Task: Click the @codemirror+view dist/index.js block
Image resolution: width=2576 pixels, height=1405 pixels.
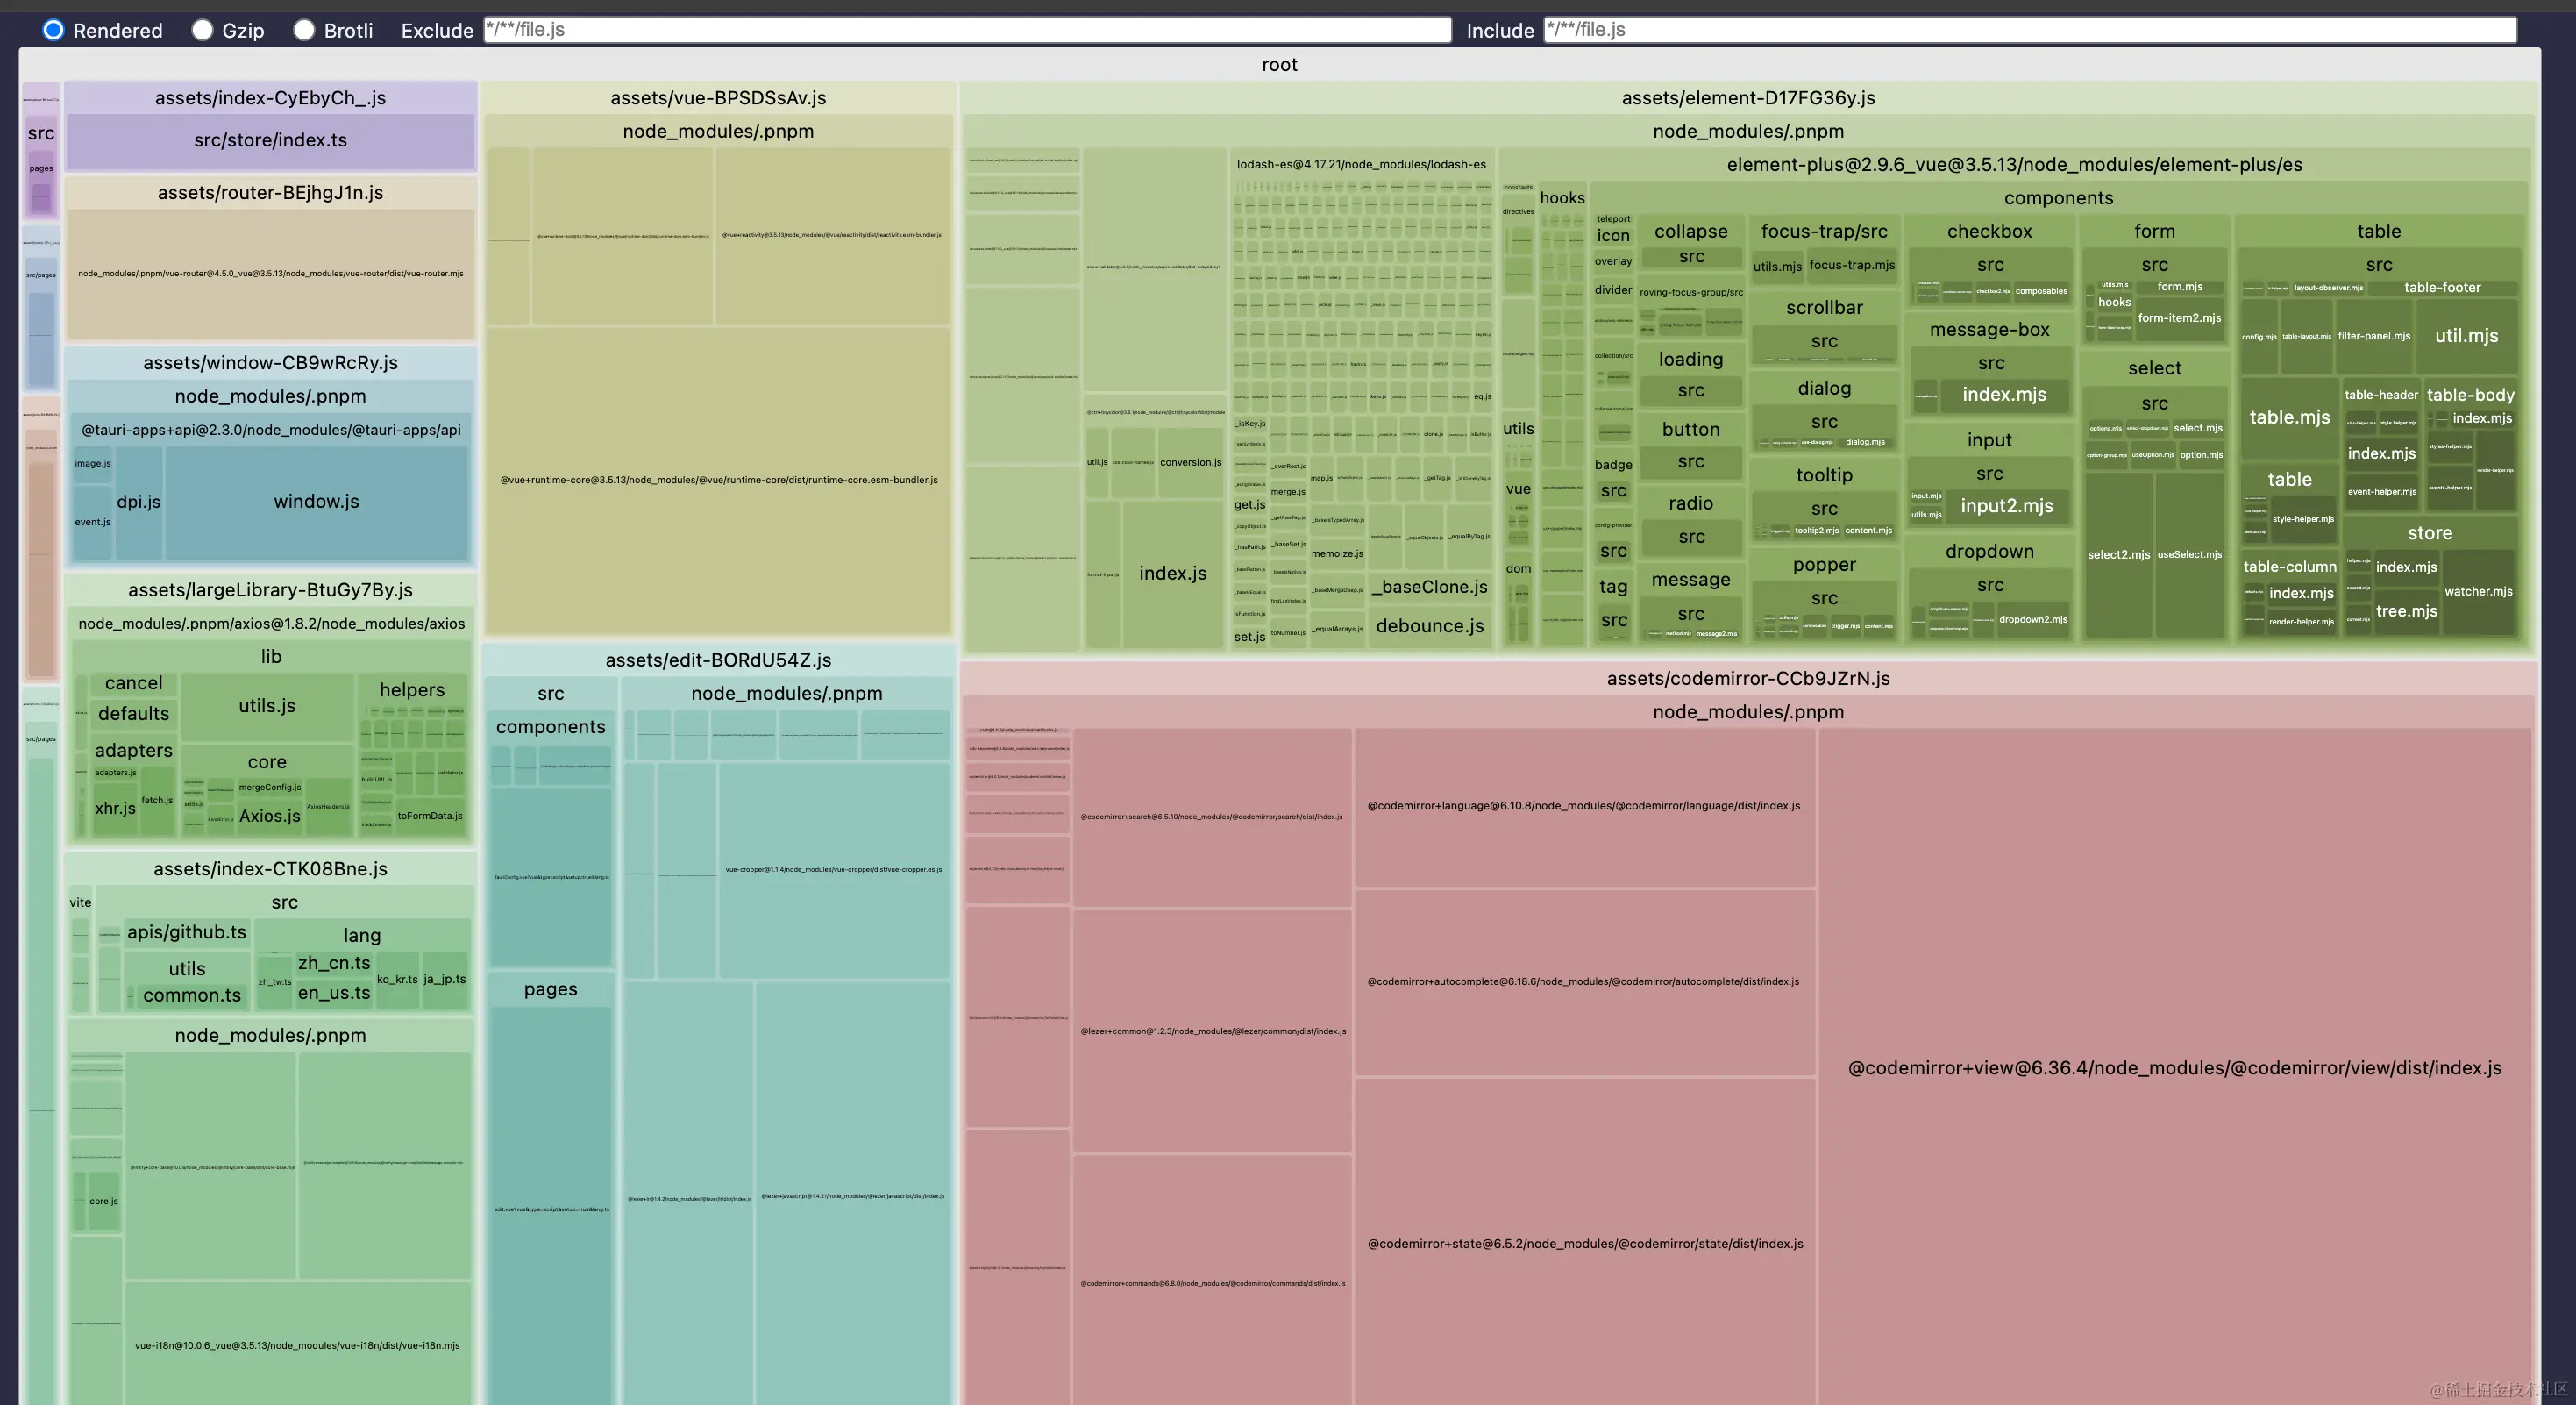Action: (2174, 1067)
